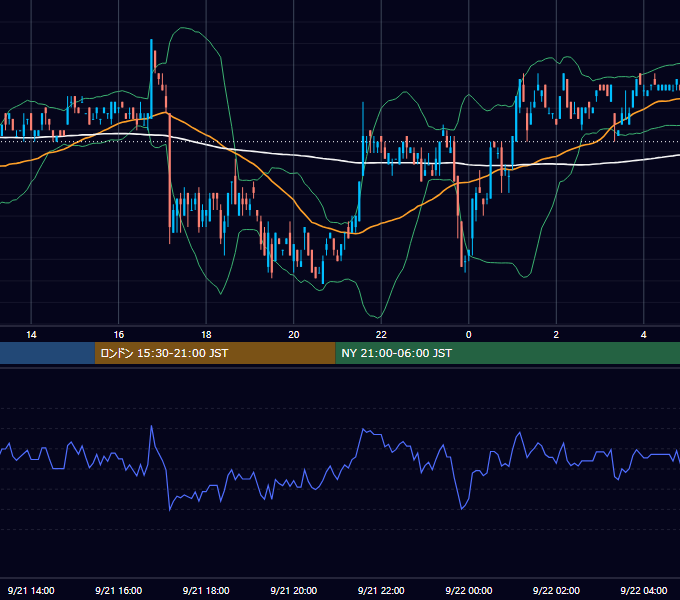
Task: Click the 9/22 04:00 date label
Action: (x=644, y=590)
